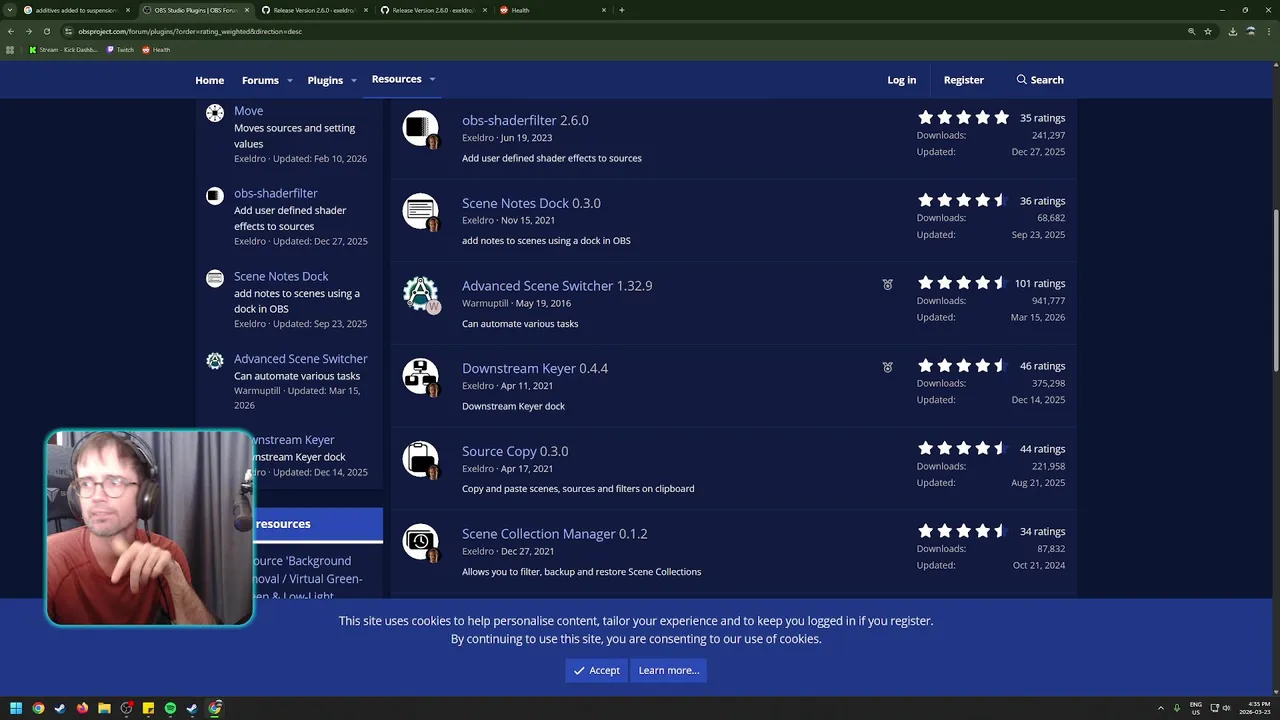The image size is (1280, 720).
Task: Expand the Resources dropdown arrow
Action: (x=432, y=79)
